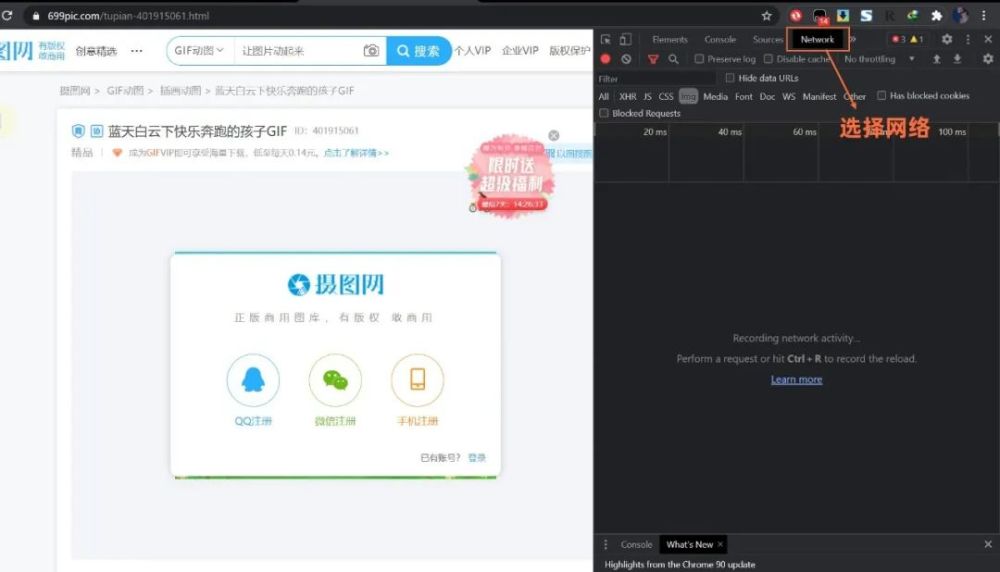Click the site search text box

tap(297, 50)
